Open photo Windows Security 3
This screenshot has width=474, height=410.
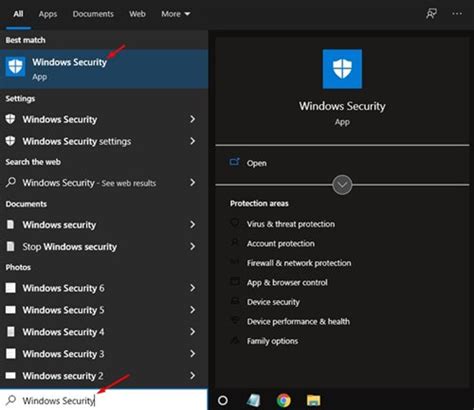click(104, 354)
